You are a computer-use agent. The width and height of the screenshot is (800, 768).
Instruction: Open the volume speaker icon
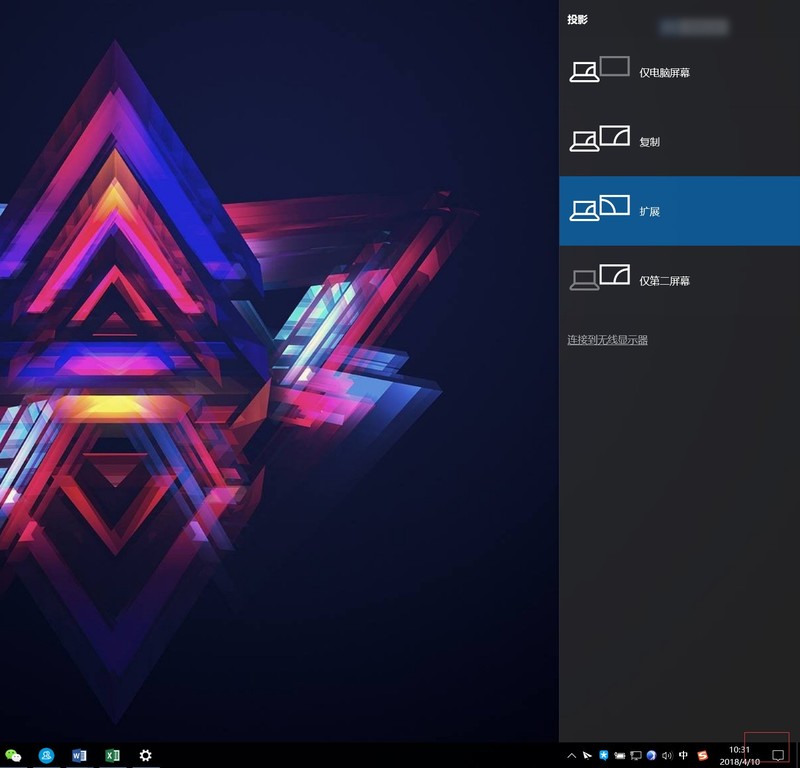click(667, 755)
